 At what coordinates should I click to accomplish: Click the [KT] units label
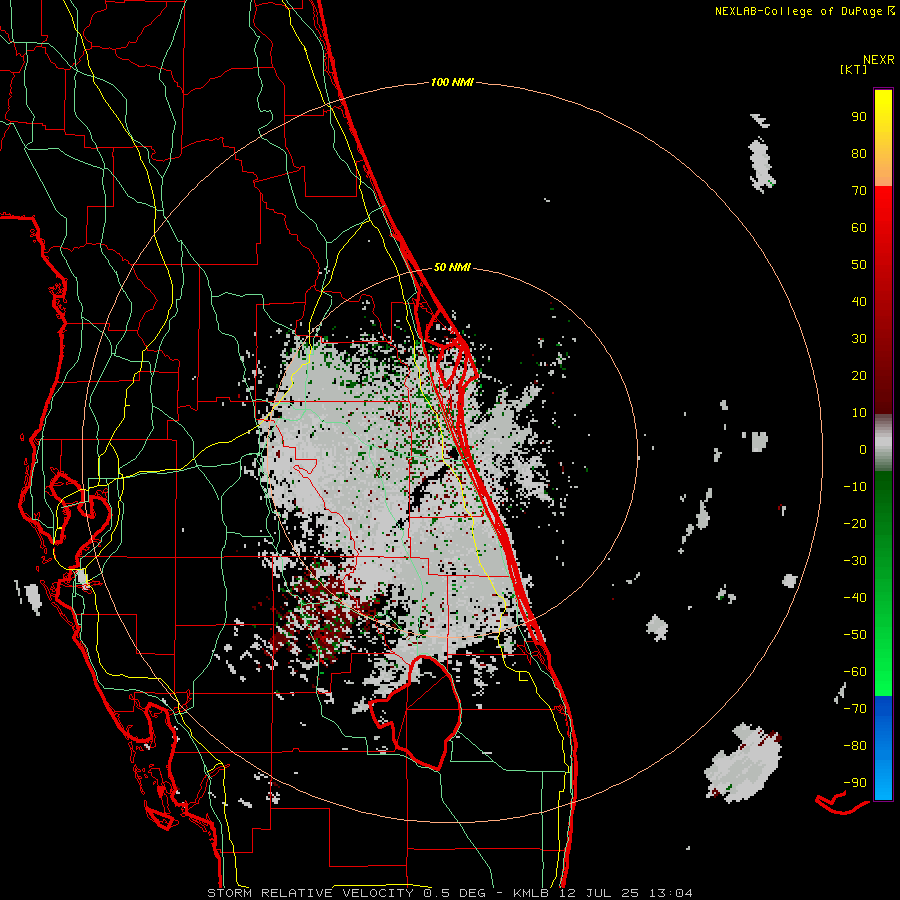(x=854, y=69)
